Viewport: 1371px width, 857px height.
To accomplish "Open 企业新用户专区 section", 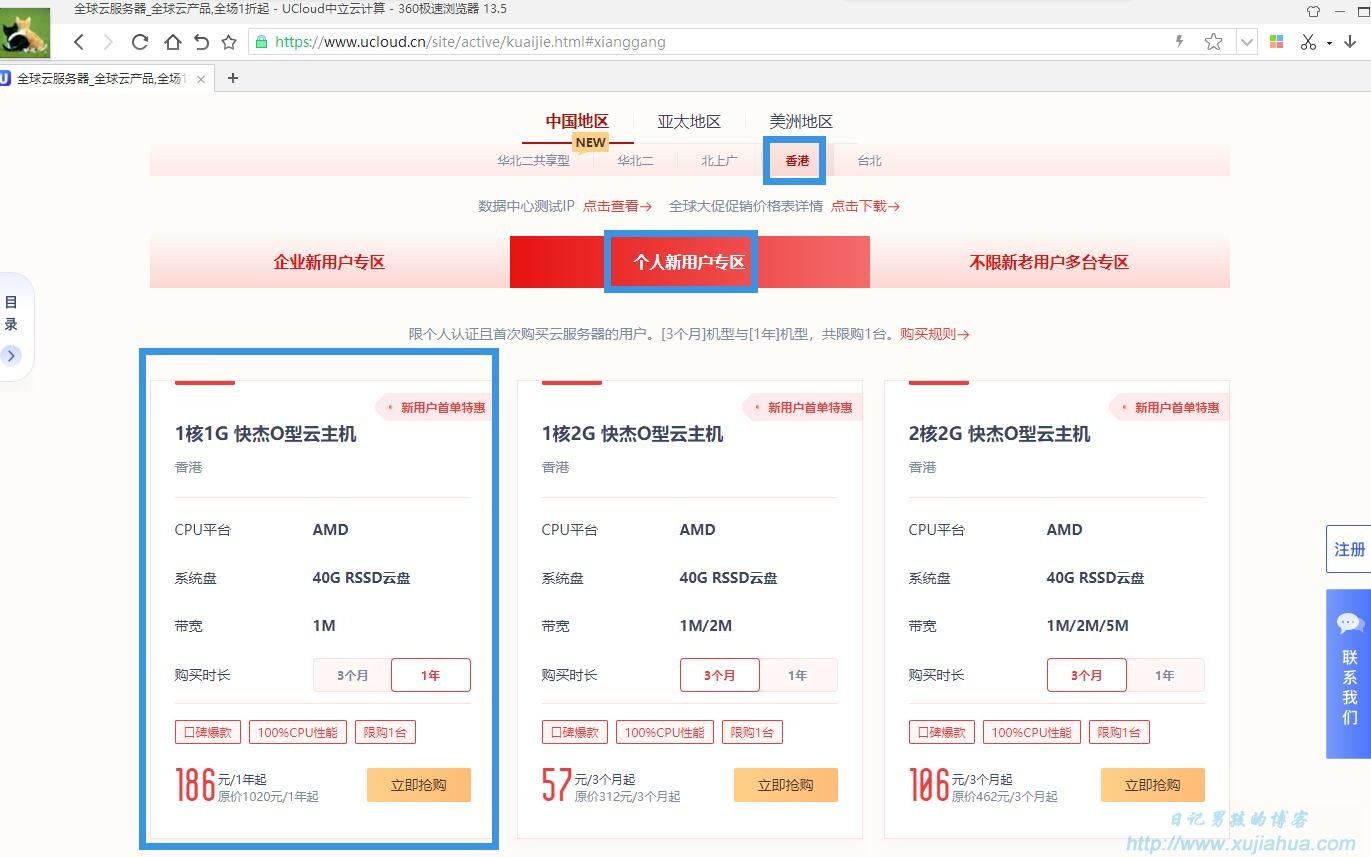I will [329, 262].
